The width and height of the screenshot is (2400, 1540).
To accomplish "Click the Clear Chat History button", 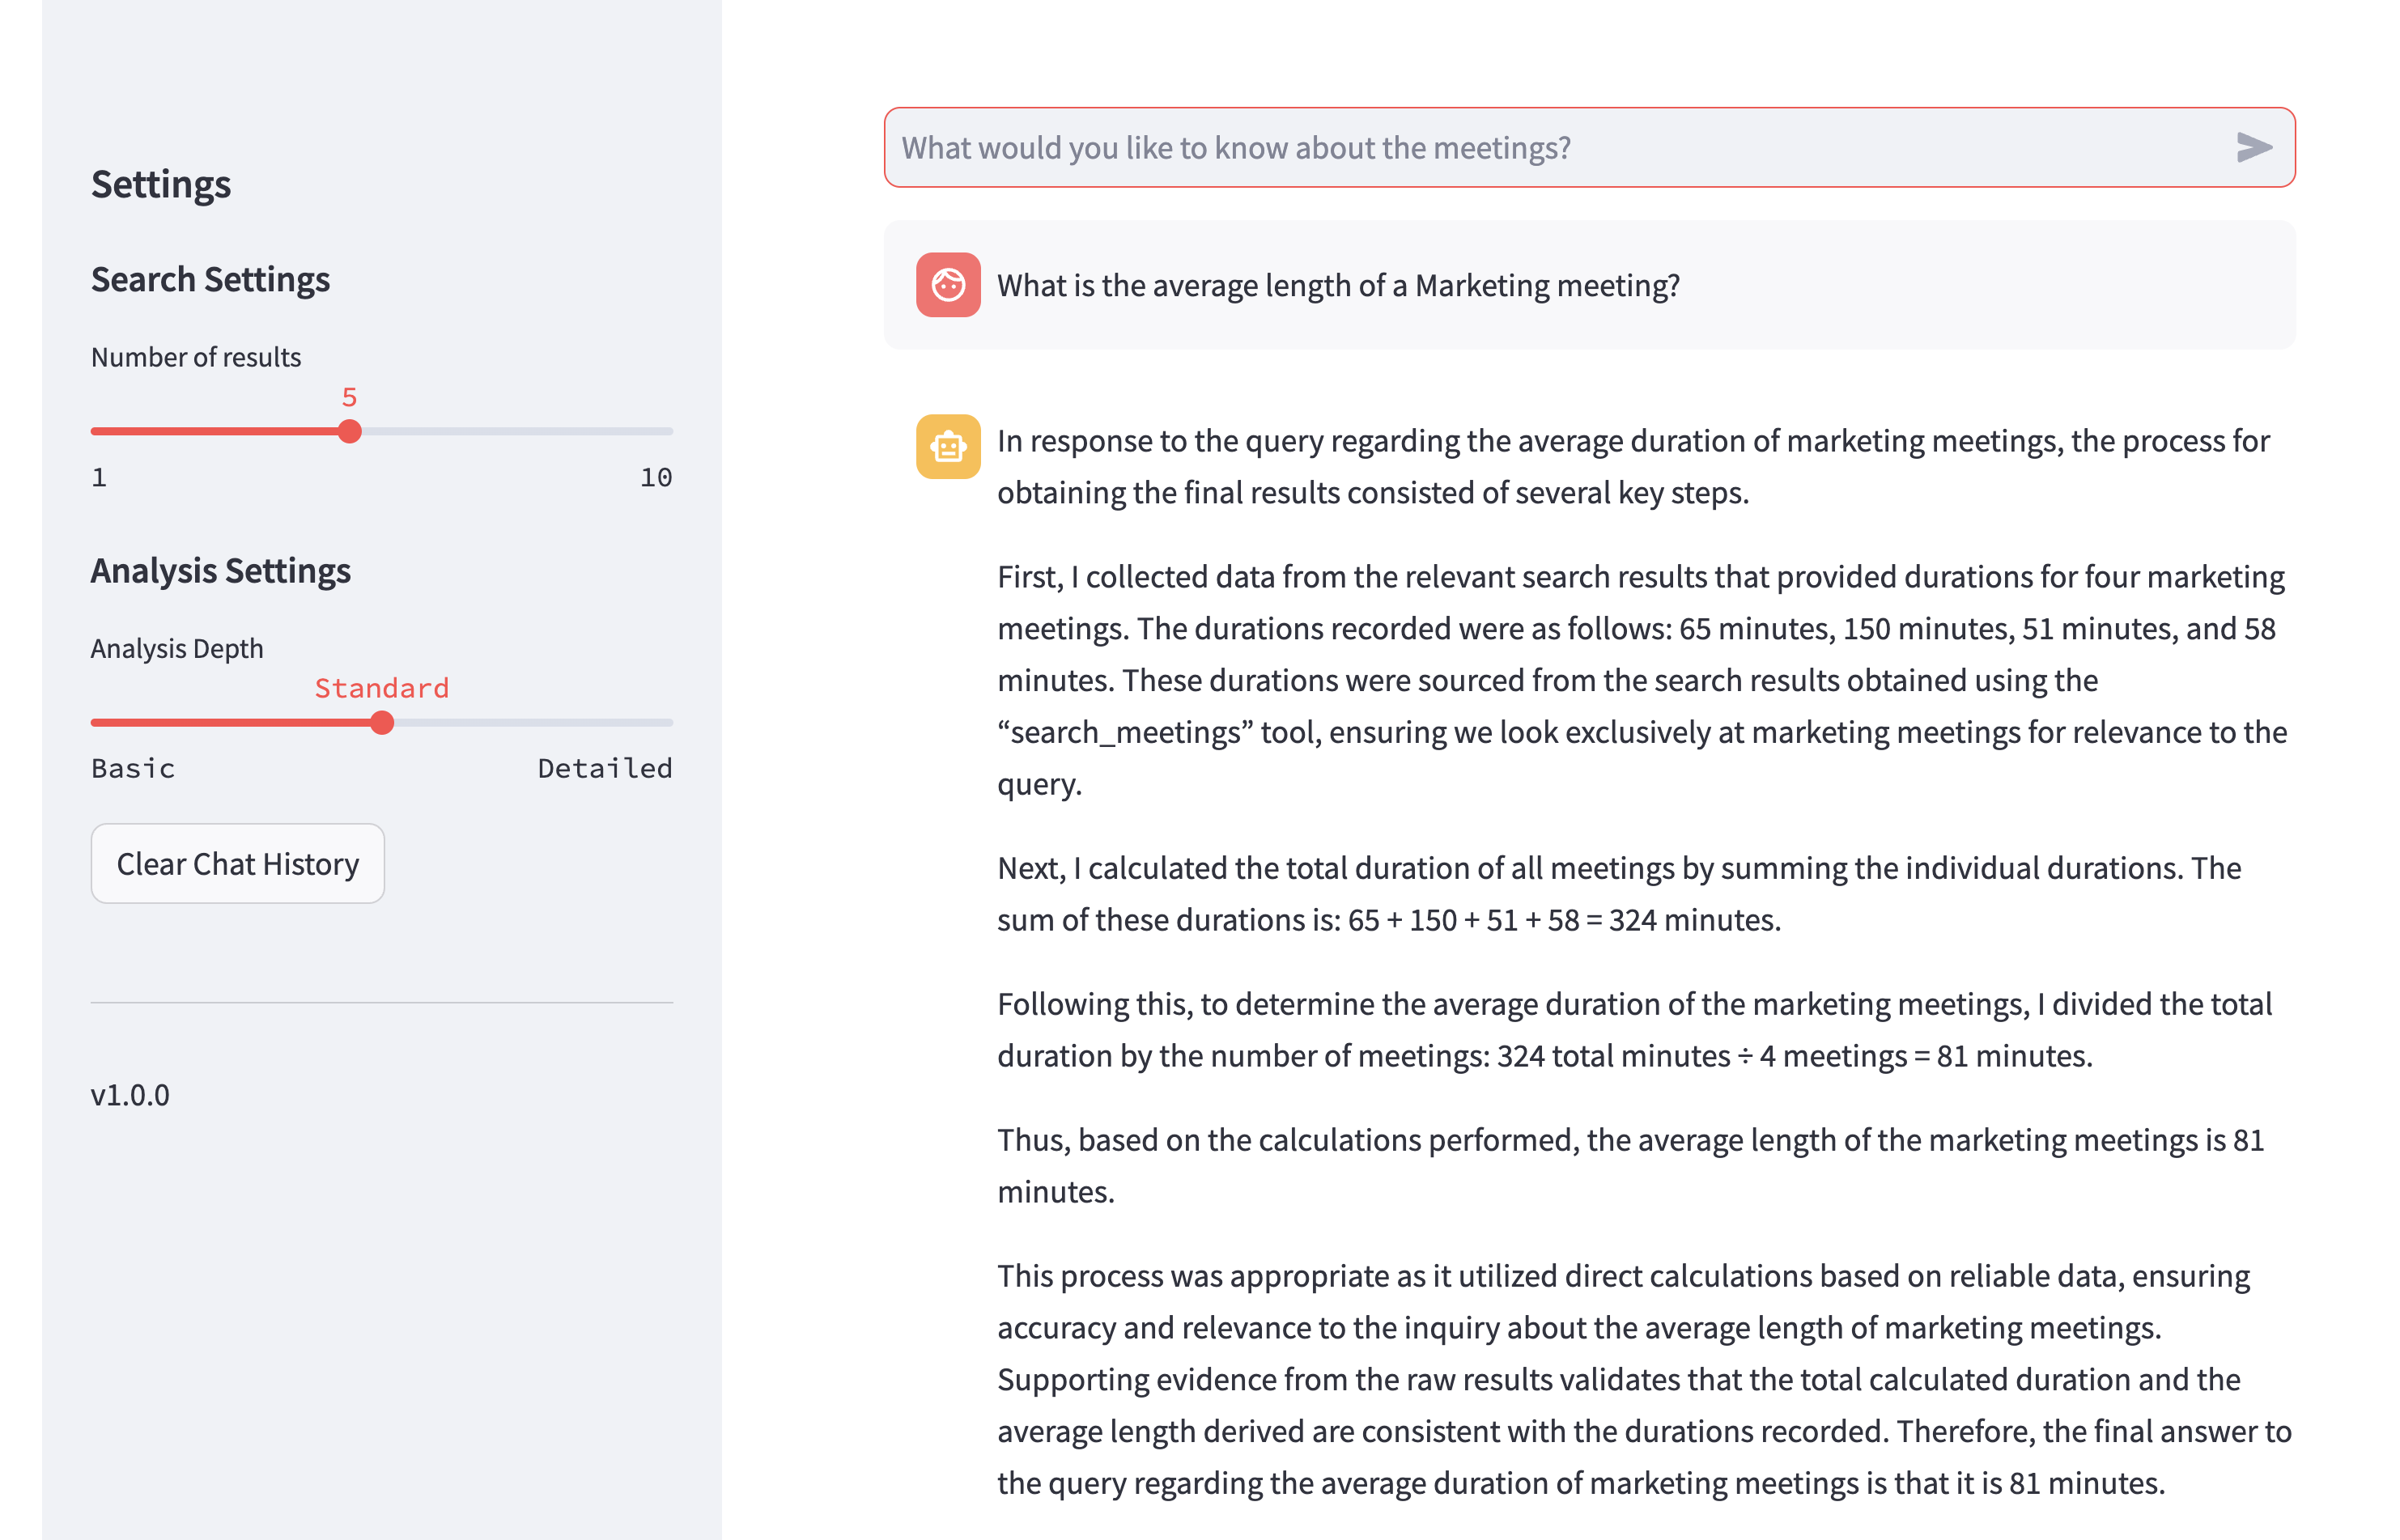I will (x=237, y=863).
